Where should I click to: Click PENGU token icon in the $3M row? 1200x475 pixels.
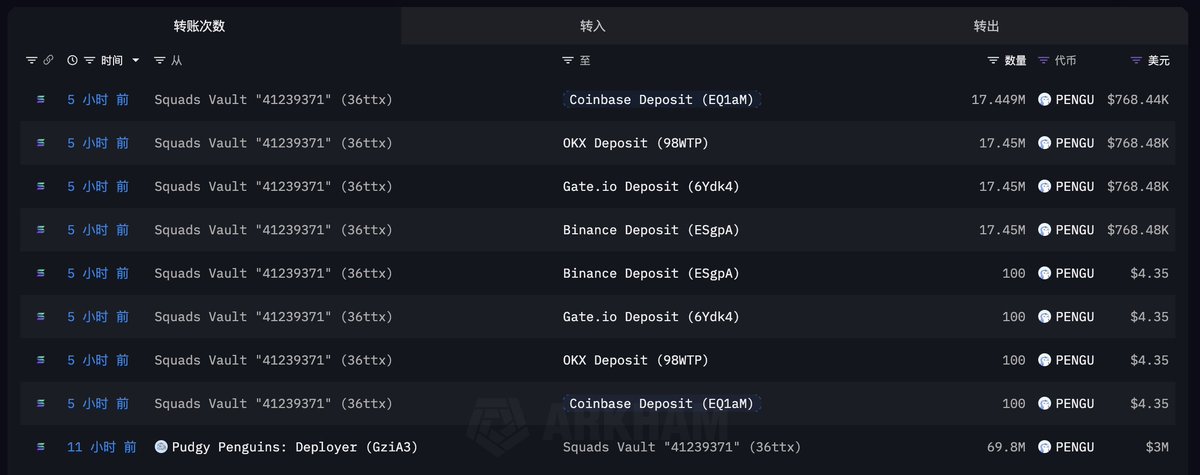(x=1044, y=447)
